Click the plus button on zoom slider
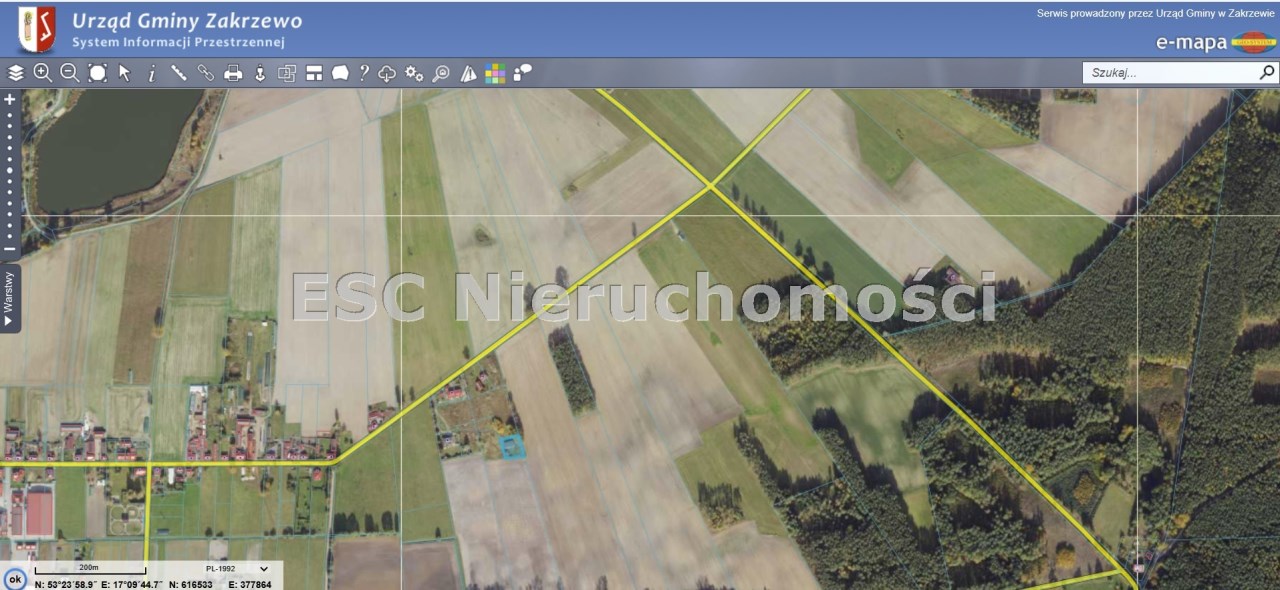Image resolution: width=1280 pixels, height=590 pixels. click(x=10, y=100)
